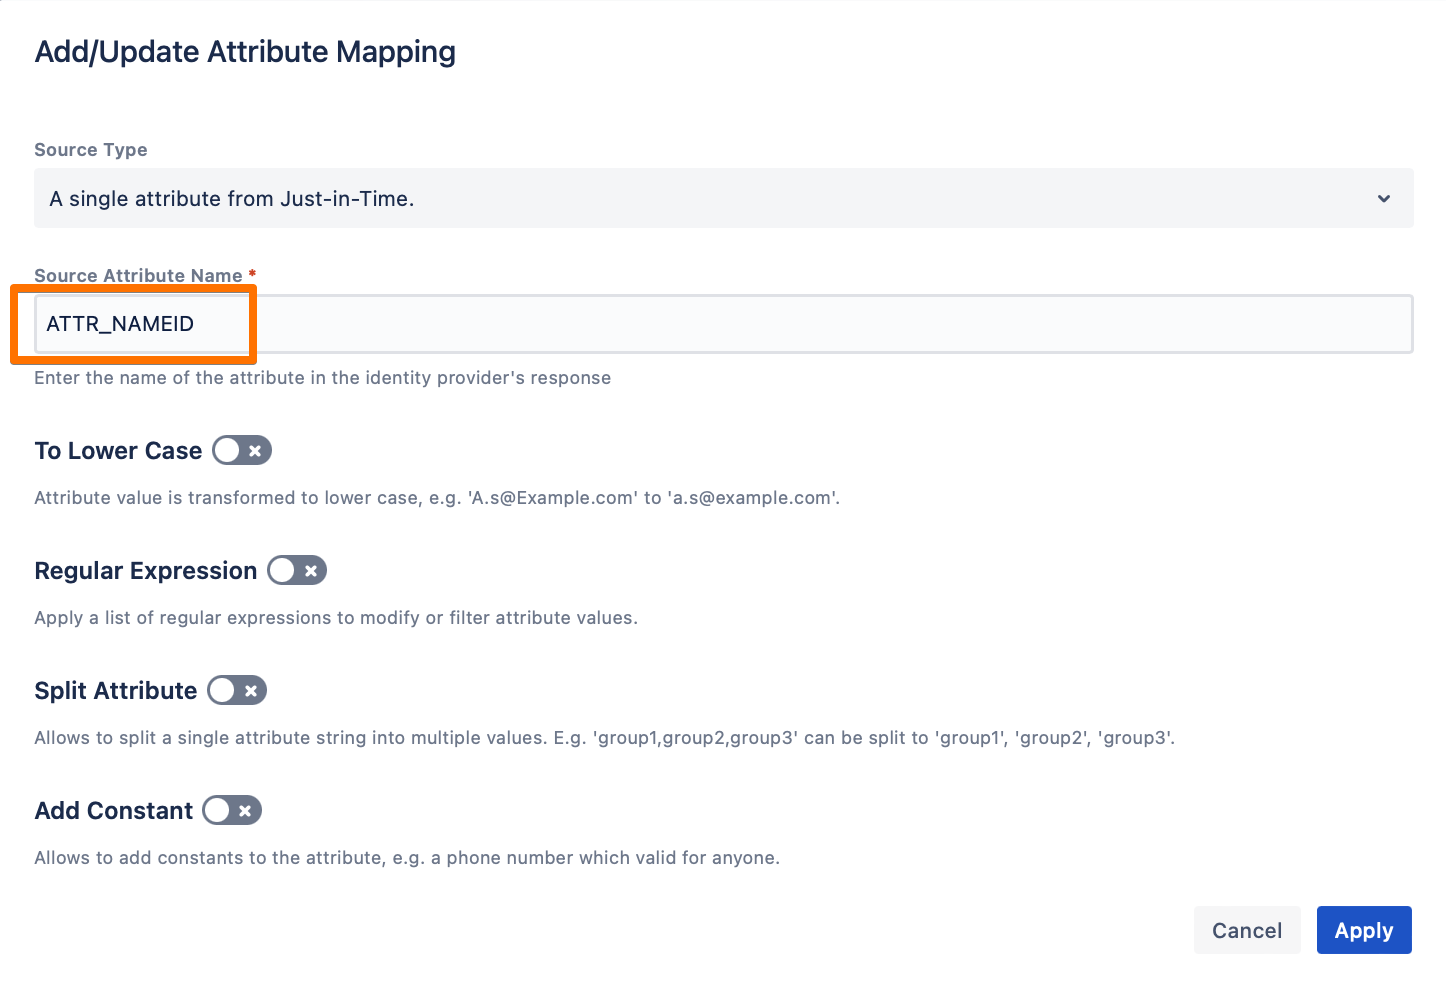Turn on the Regular Expression switch

pos(297,571)
